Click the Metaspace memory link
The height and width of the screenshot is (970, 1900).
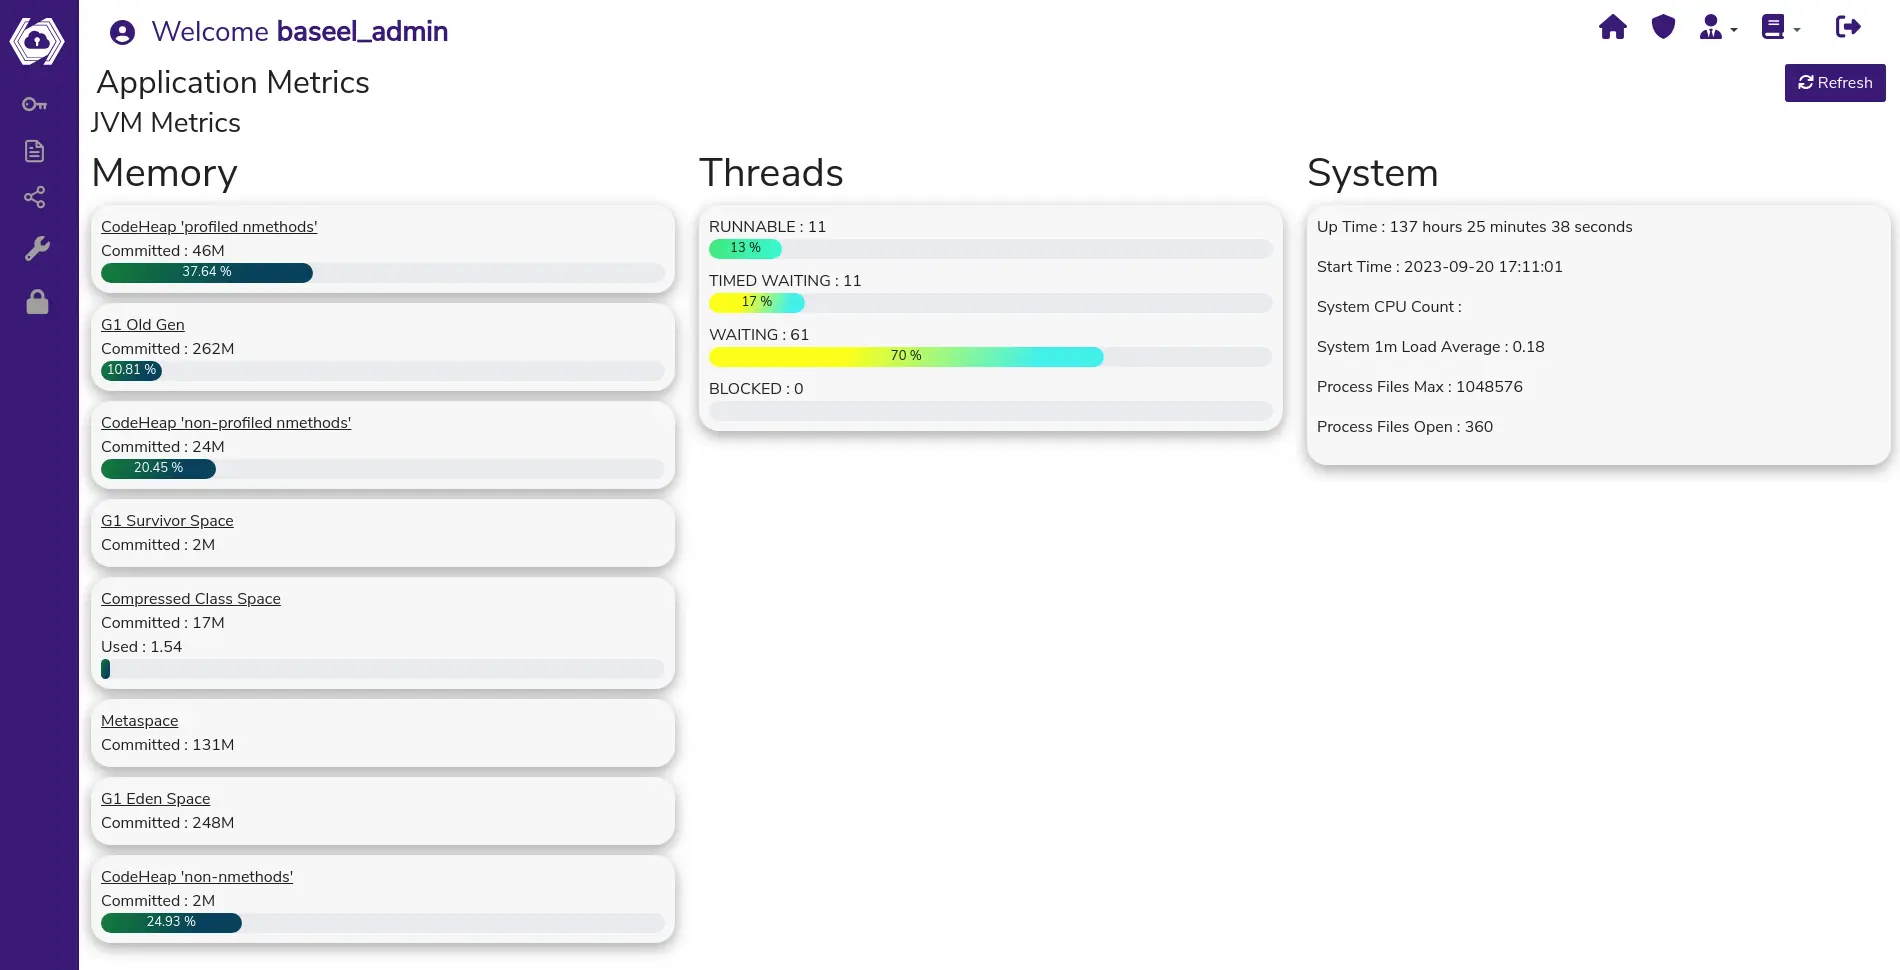pos(139,721)
